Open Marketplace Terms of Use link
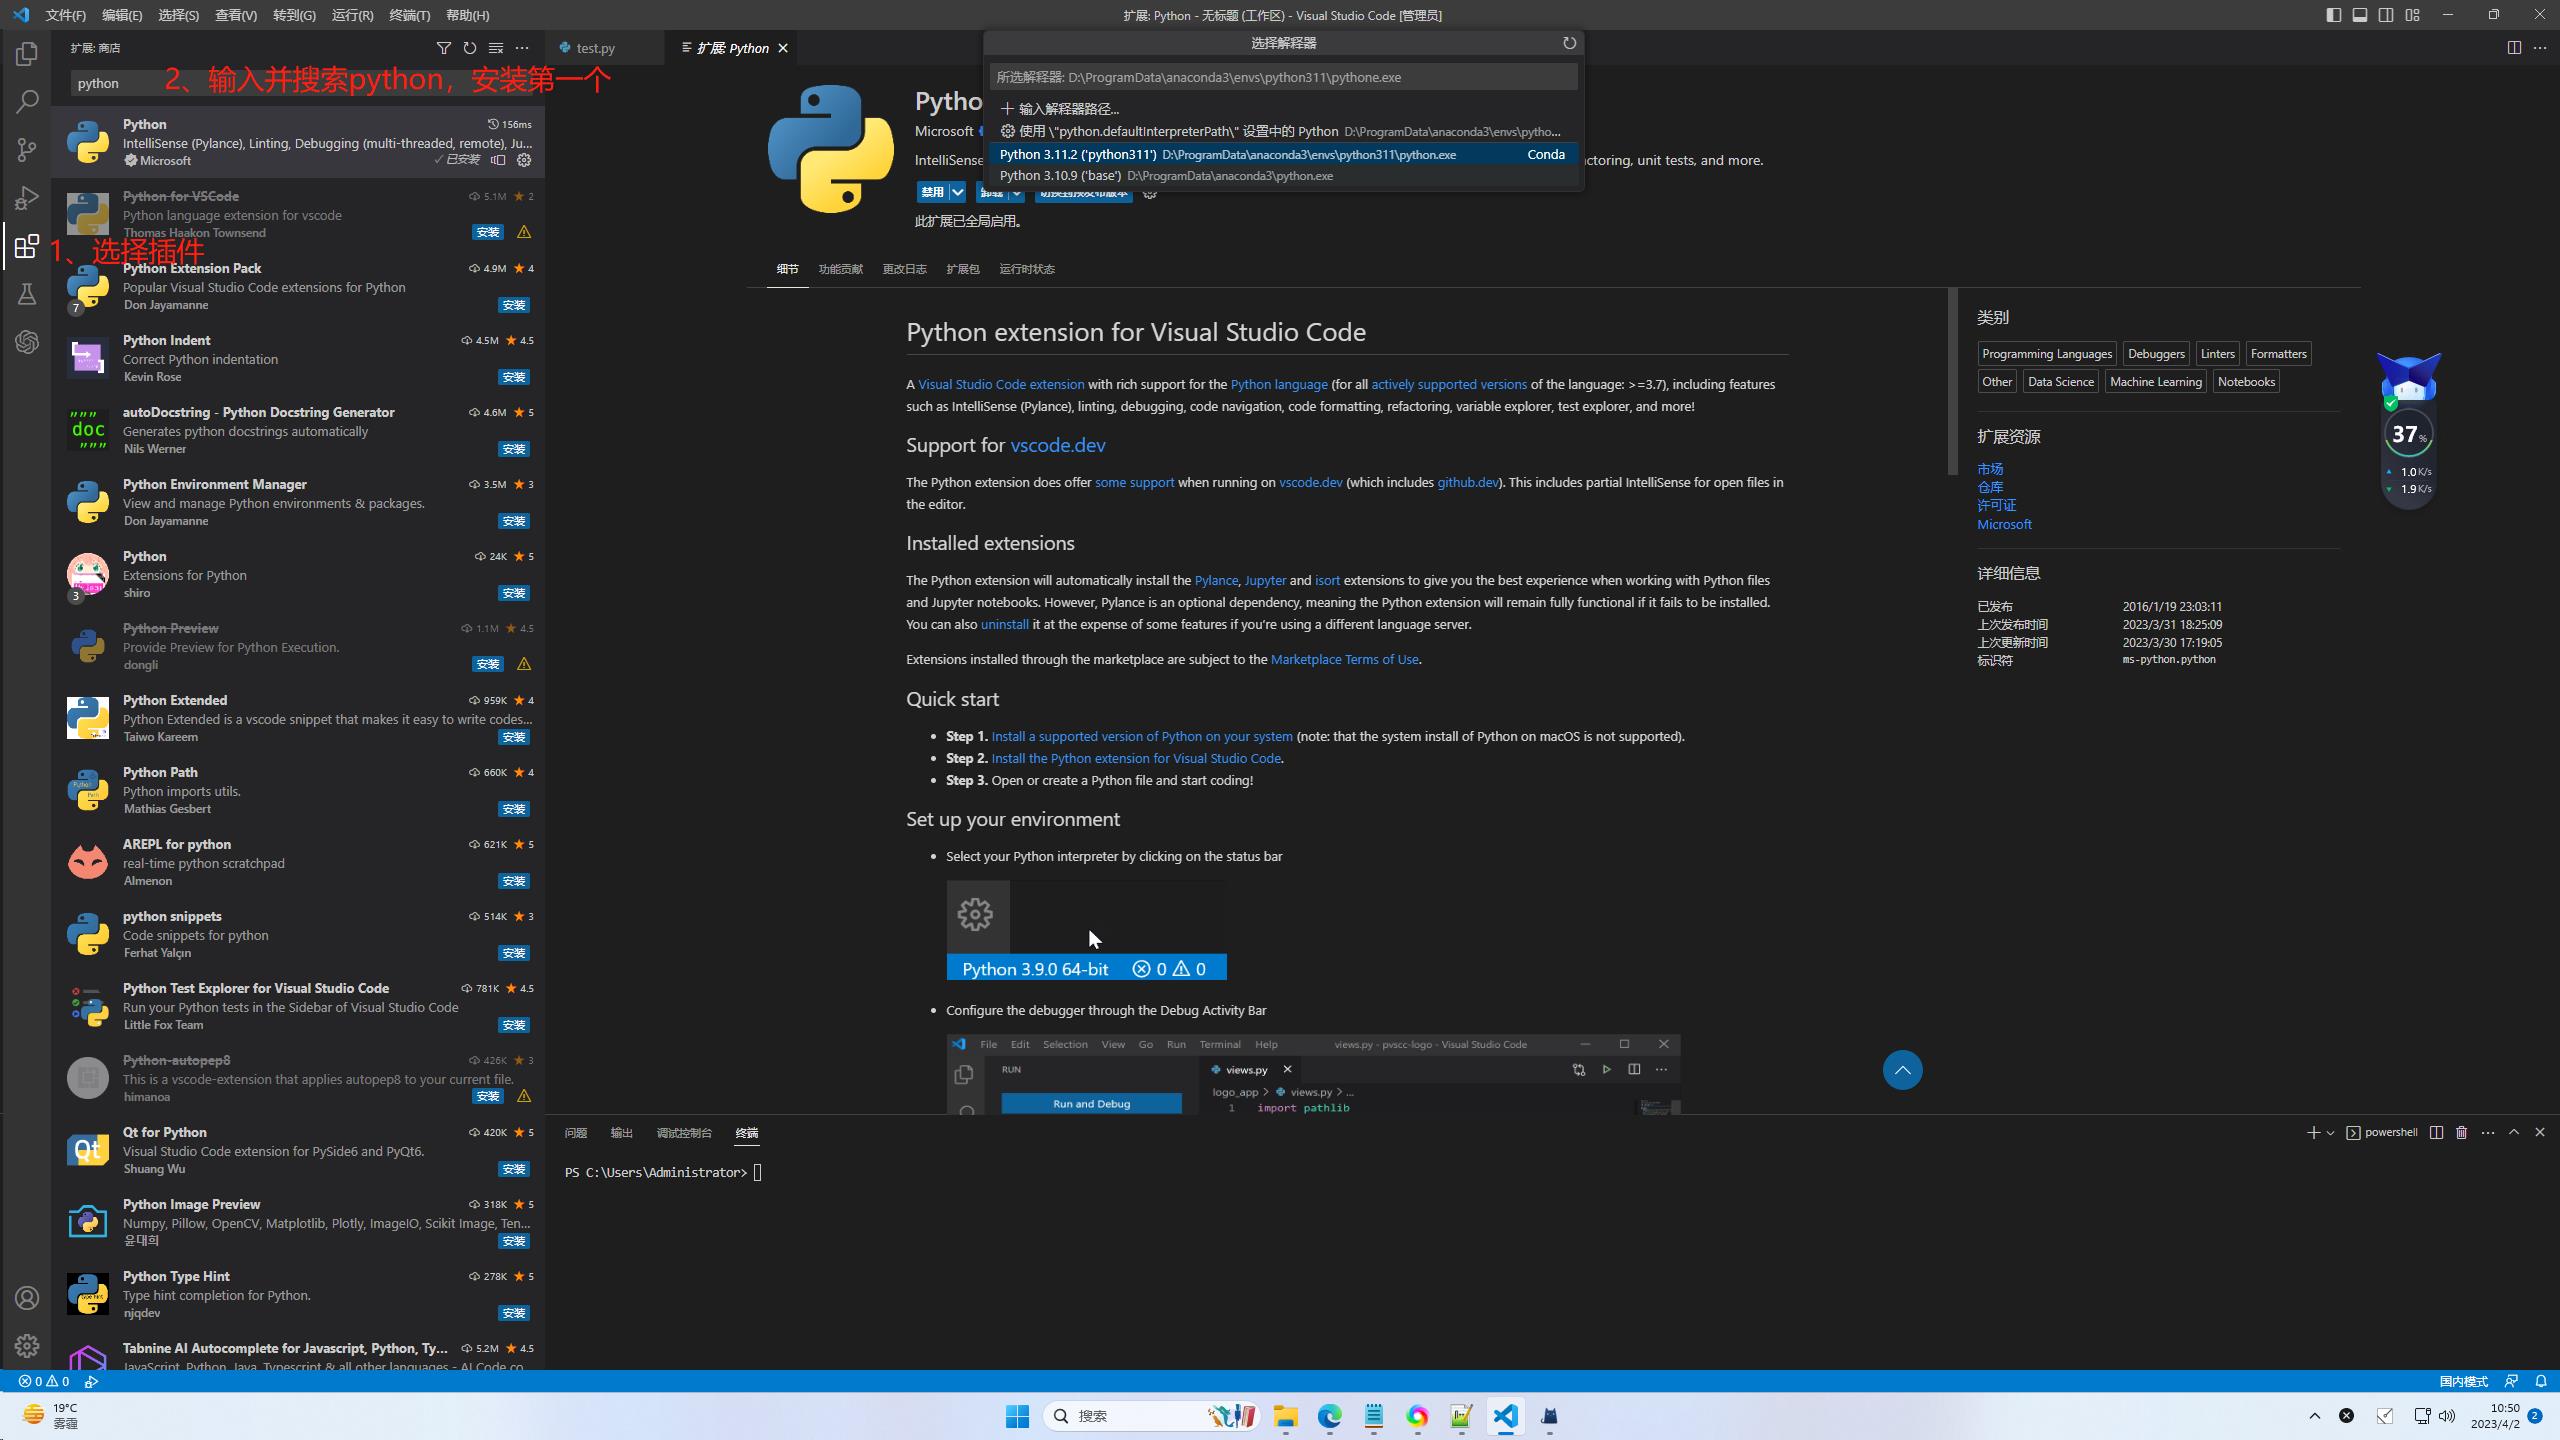The height and width of the screenshot is (1440, 2560). tap(1344, 659)
